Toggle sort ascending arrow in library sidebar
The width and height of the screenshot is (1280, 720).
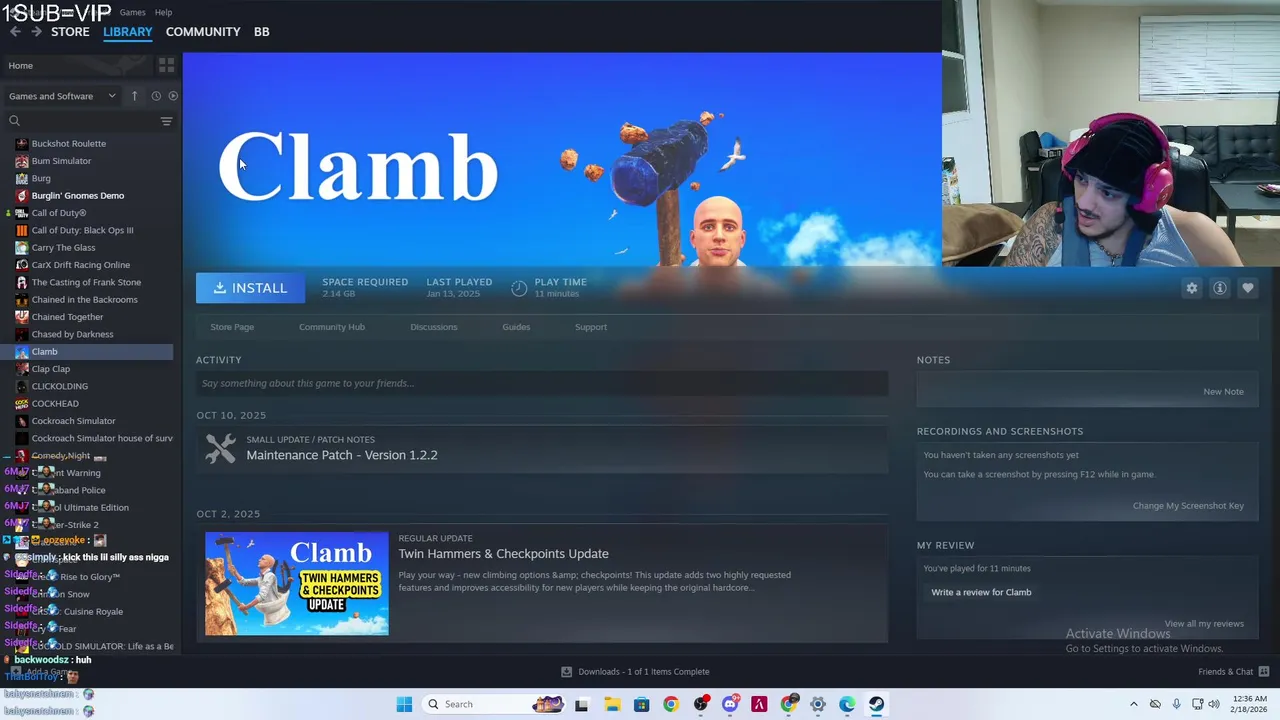tap(134, 96)
